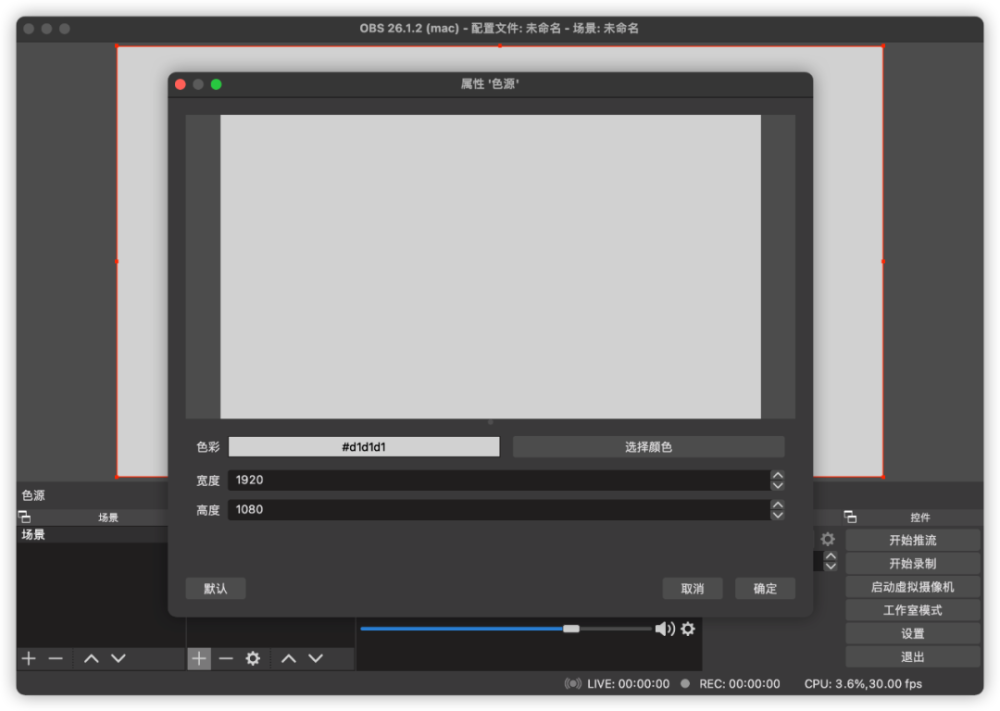
Task: Open audio mixer settings gear beside speaker
Action: pyautogui.click(x=688, y=629)
